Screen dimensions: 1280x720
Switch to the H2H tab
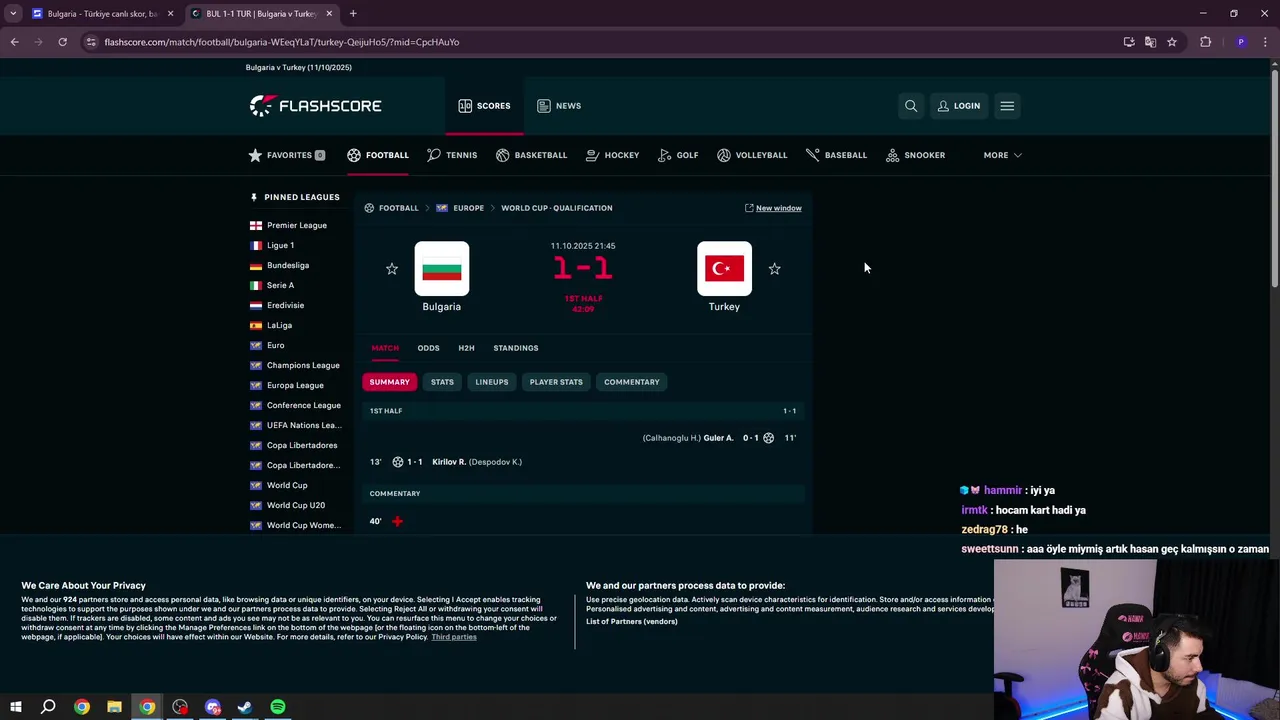[x=466, y=348]
